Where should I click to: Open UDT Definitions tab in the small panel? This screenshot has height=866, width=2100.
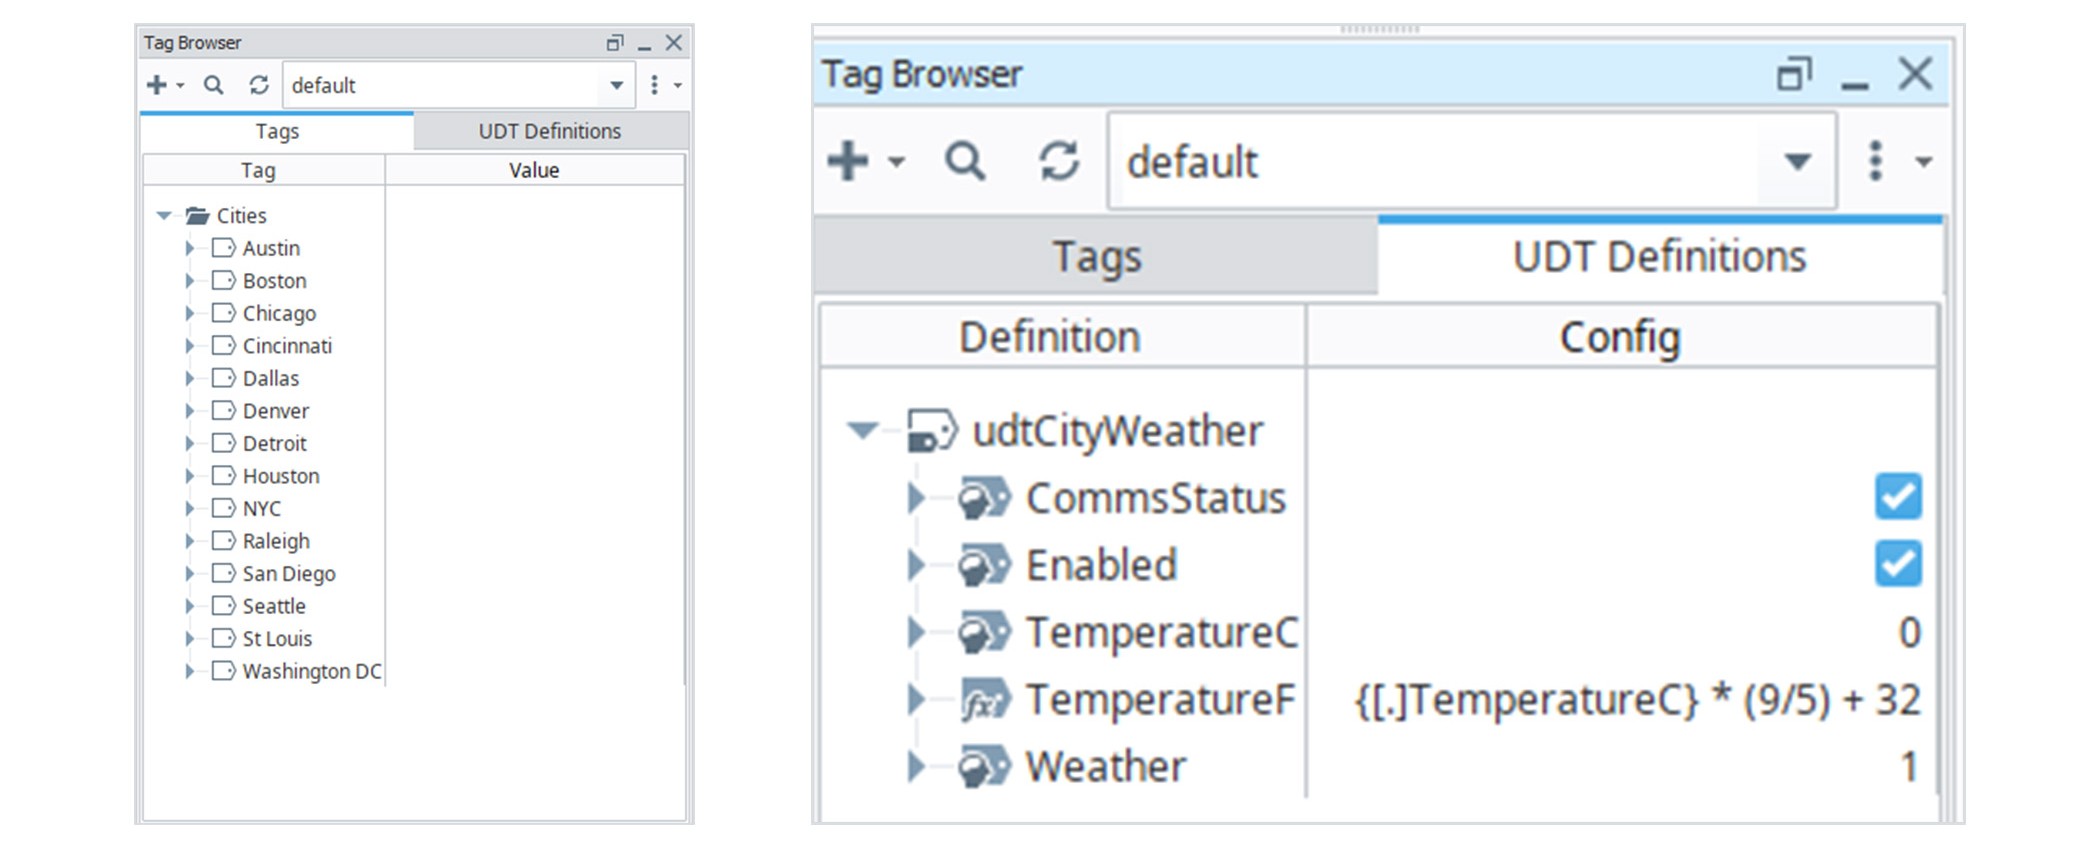tap(549, 131)
